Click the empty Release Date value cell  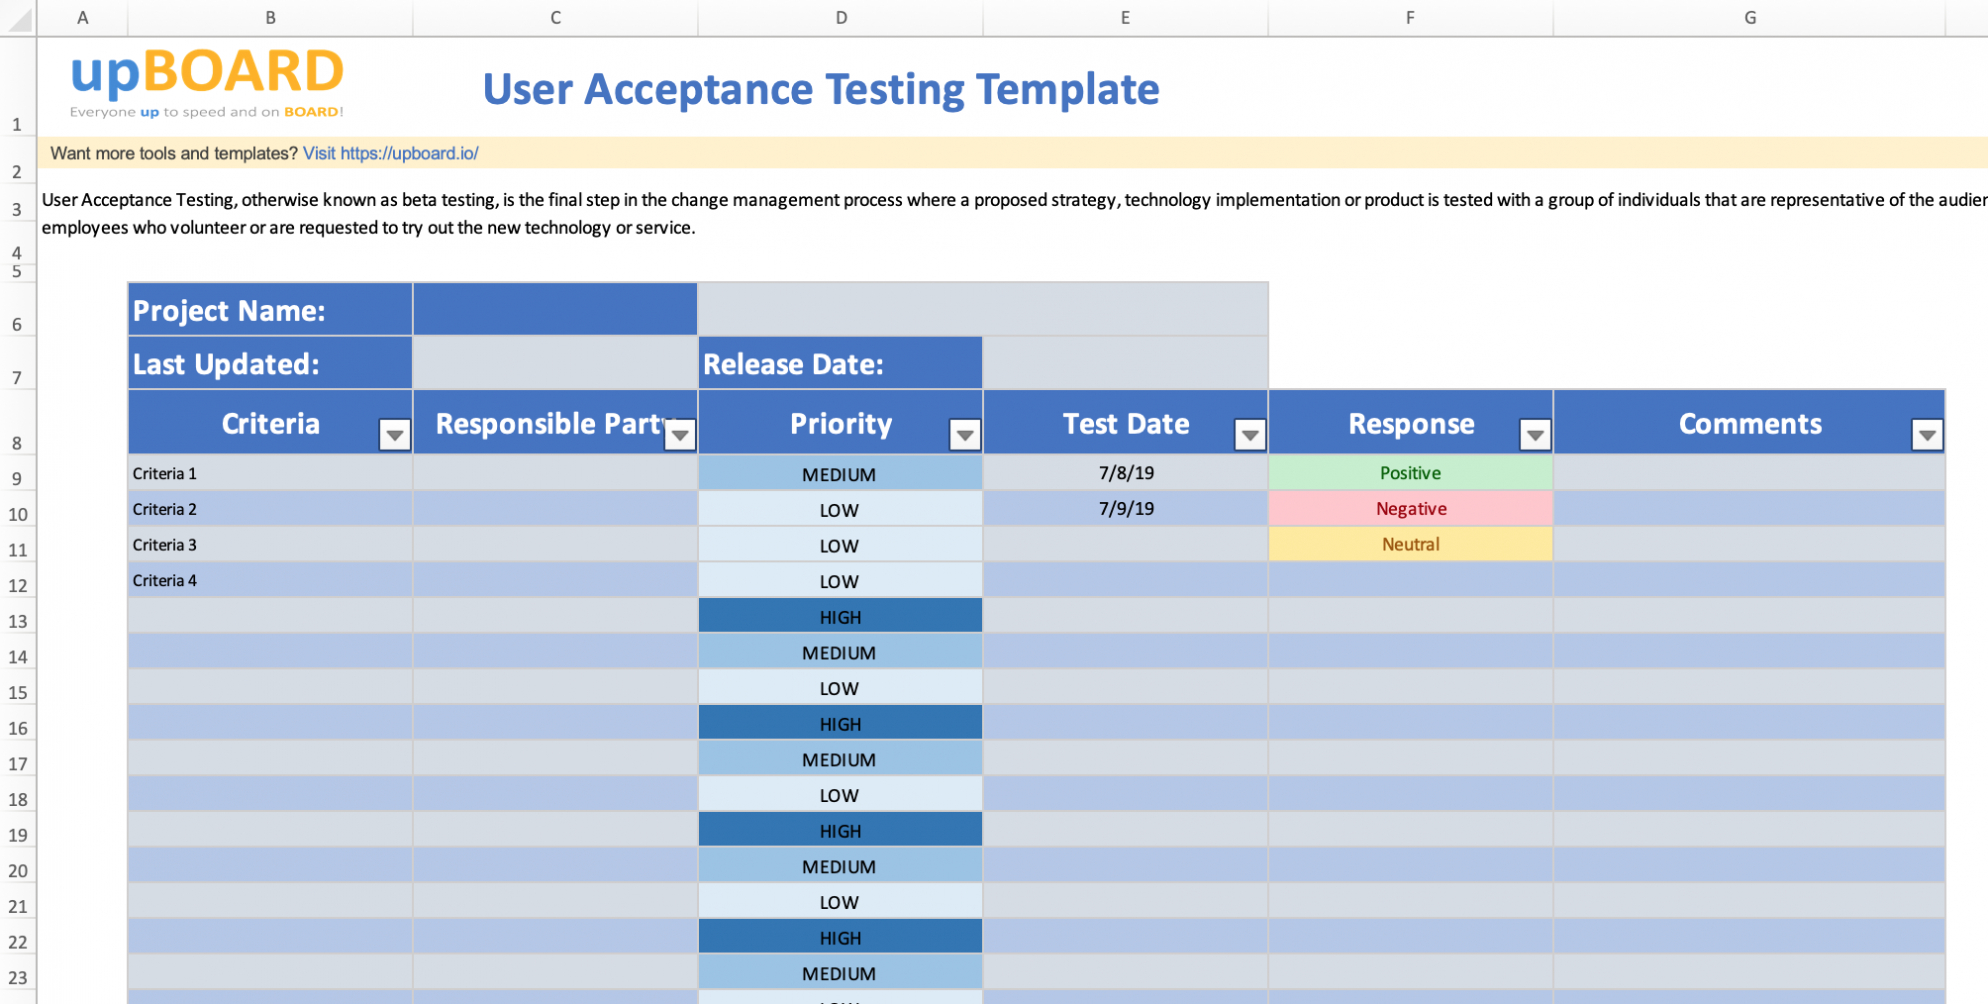[x=1125, y=364]
